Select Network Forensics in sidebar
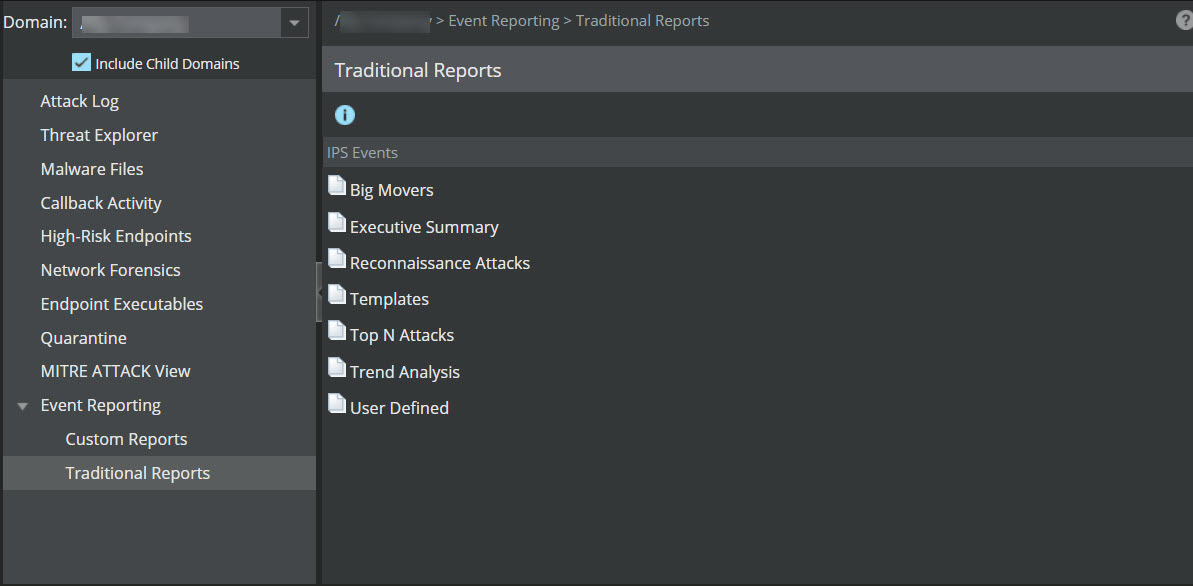This screenshot has width=1193, height=586. [x=110, y=270]
